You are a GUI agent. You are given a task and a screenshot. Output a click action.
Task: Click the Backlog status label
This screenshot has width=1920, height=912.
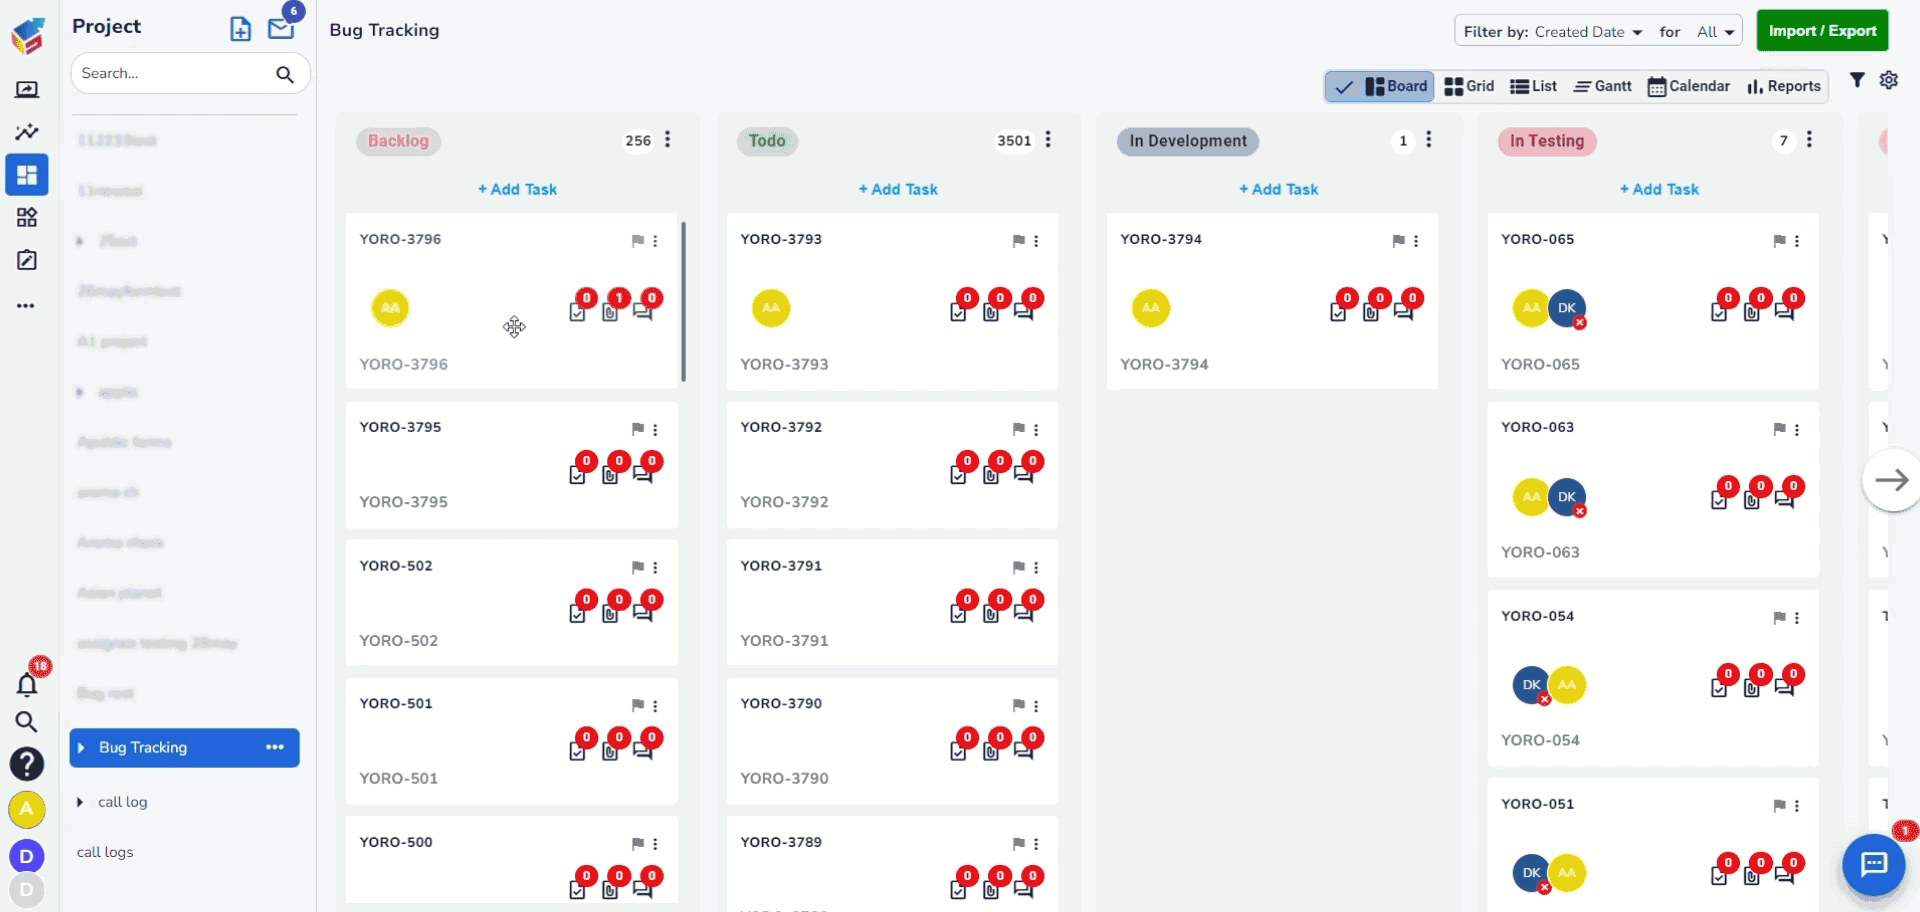coord(398,141)
